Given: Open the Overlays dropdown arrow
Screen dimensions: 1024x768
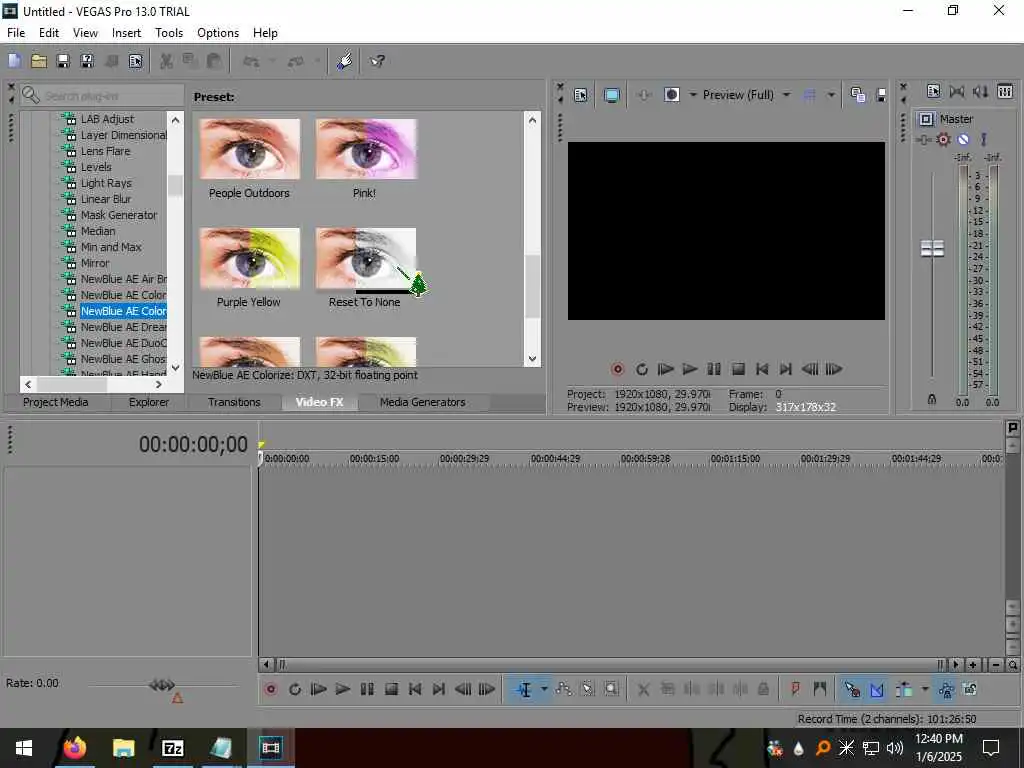Looking at the screenshot, I should pos(831,95).
